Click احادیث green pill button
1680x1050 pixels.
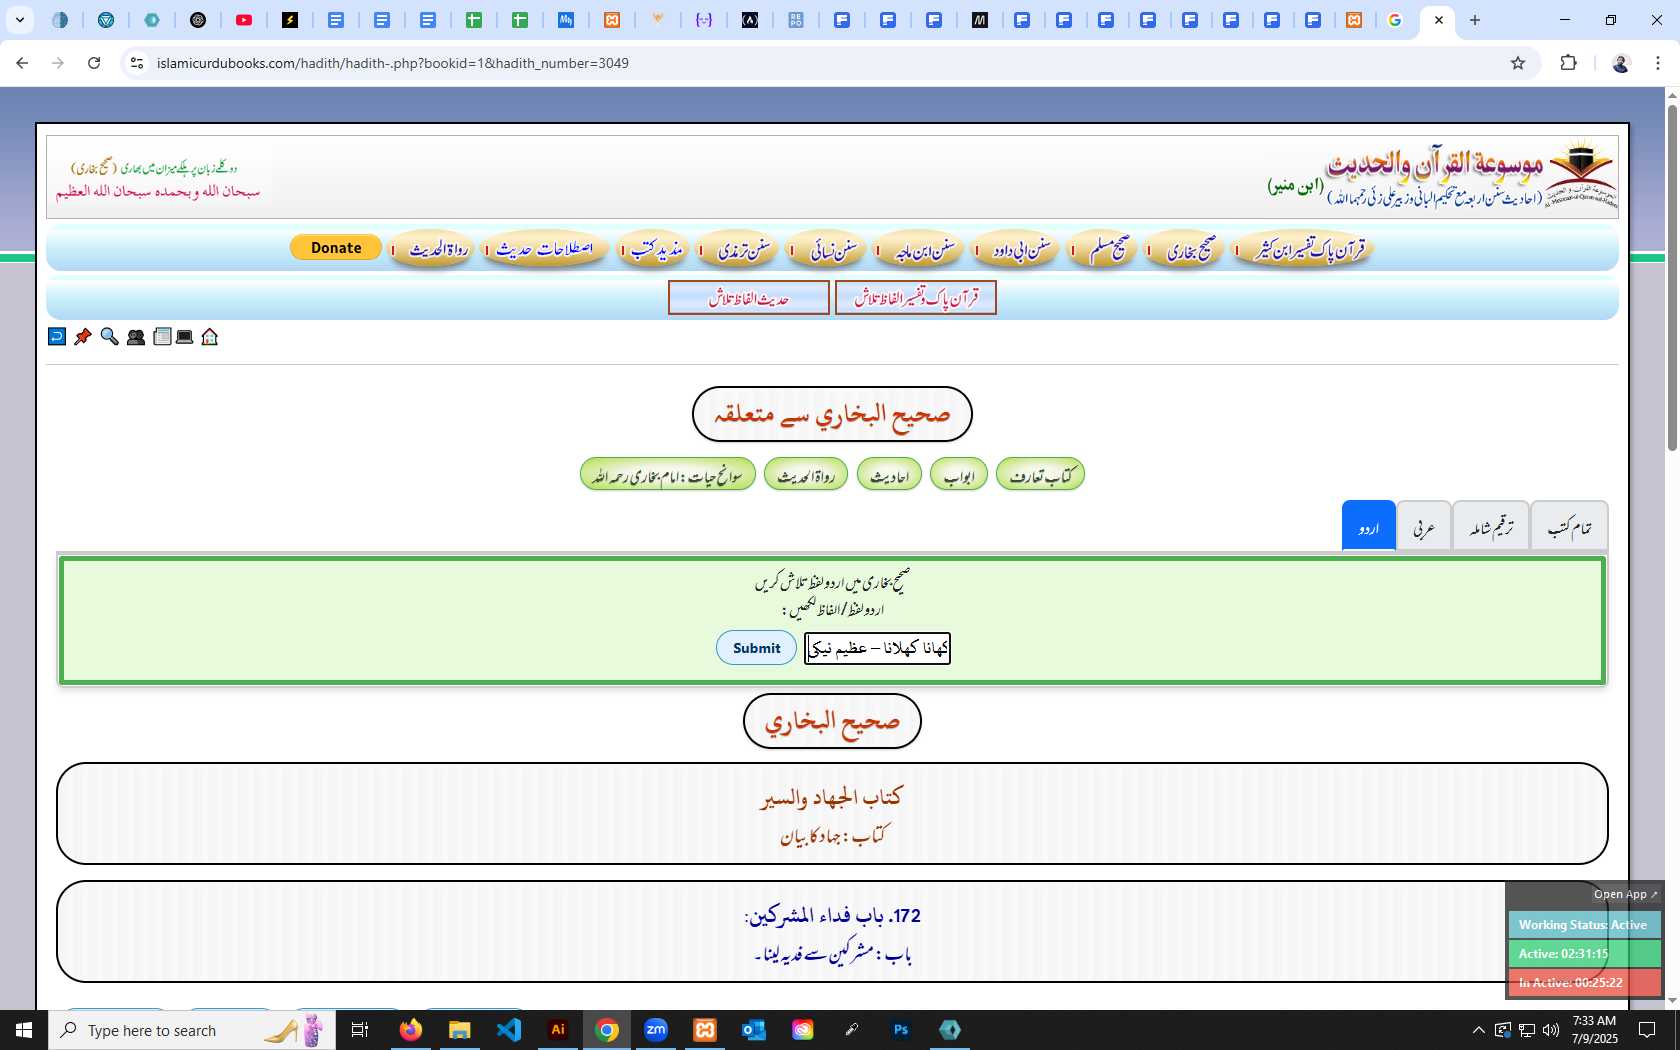(889, 475)
